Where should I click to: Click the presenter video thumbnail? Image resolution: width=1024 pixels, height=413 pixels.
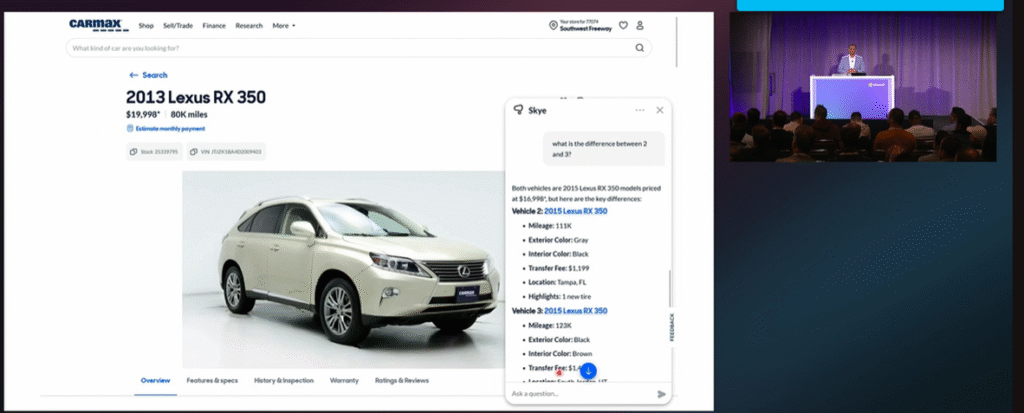coord(863,87)
